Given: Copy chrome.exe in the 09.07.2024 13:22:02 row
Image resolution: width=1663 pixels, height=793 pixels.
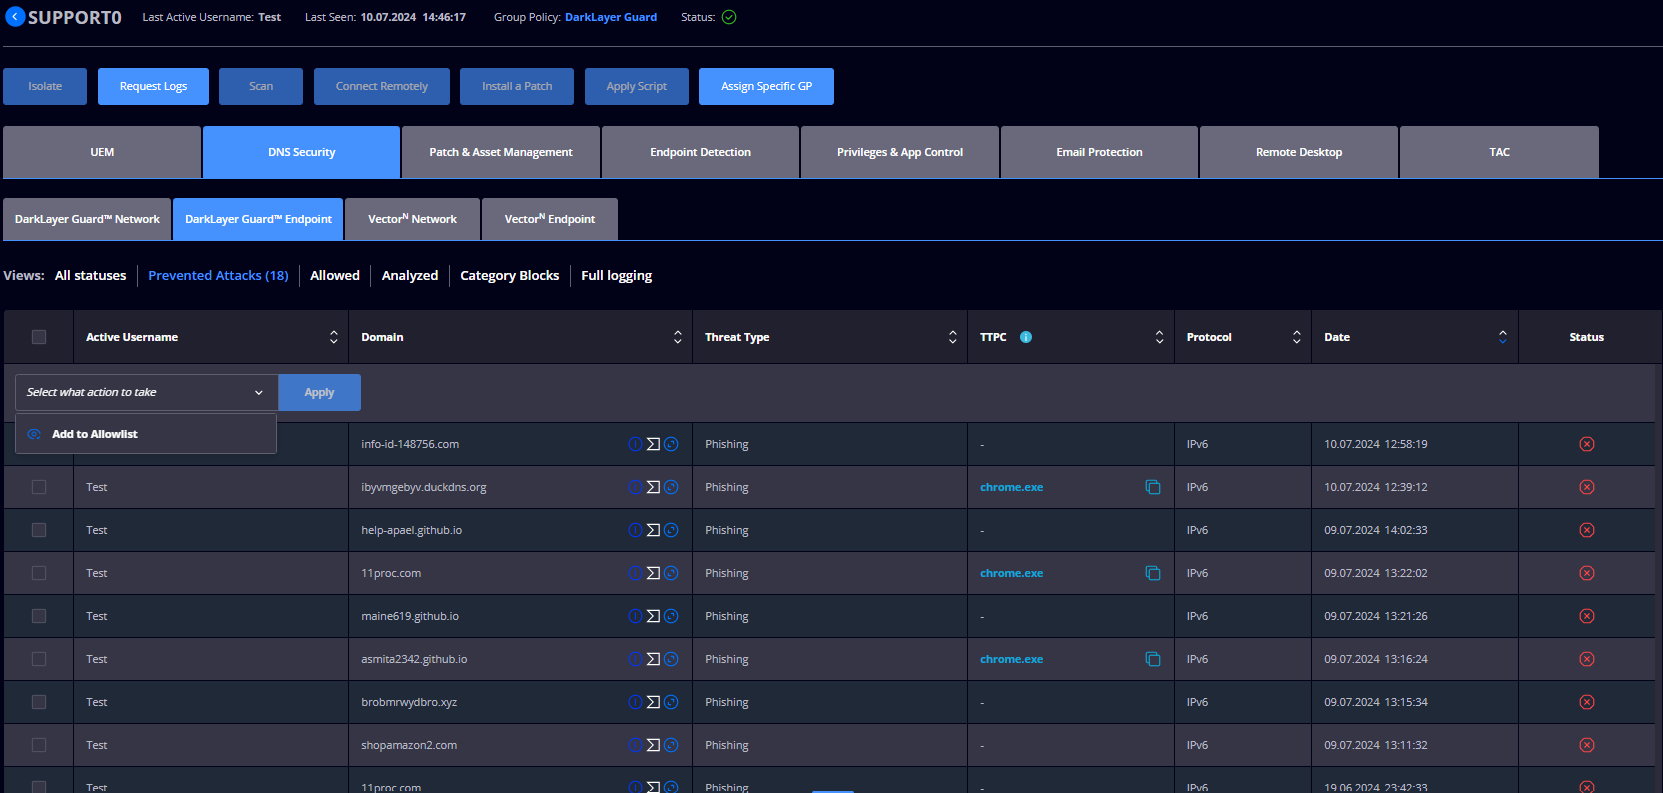Looking at the screenshot, I should [x=1153, y=573].
